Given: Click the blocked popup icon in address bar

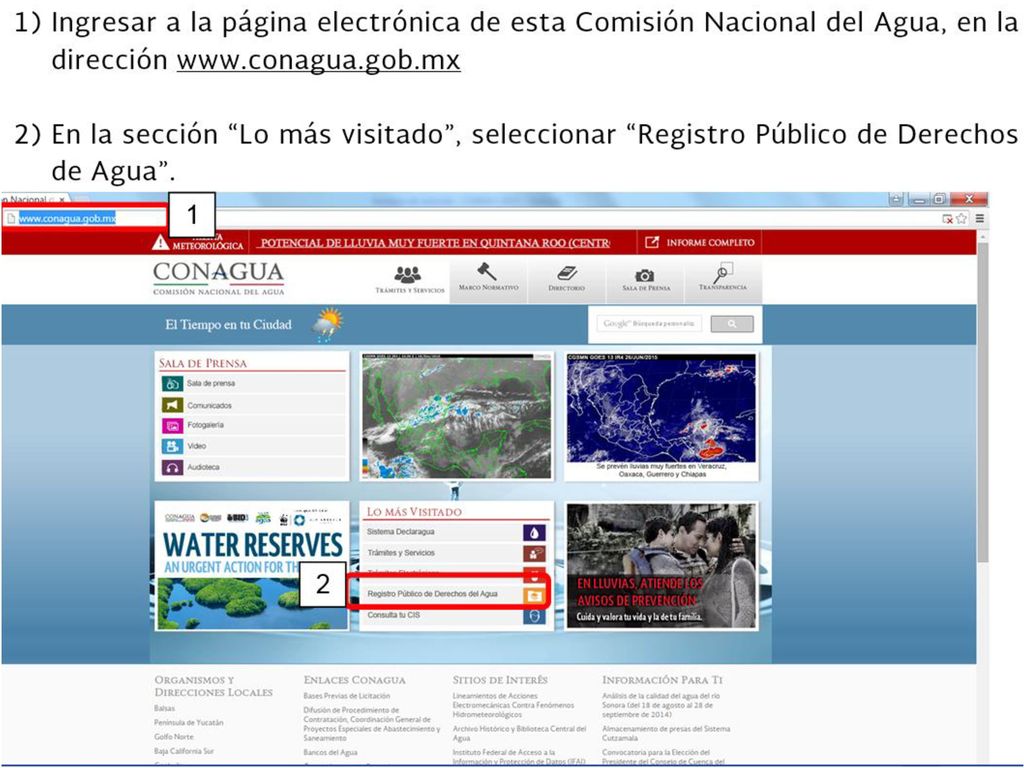Looking at the screenshot, I should tap(948, 219).
